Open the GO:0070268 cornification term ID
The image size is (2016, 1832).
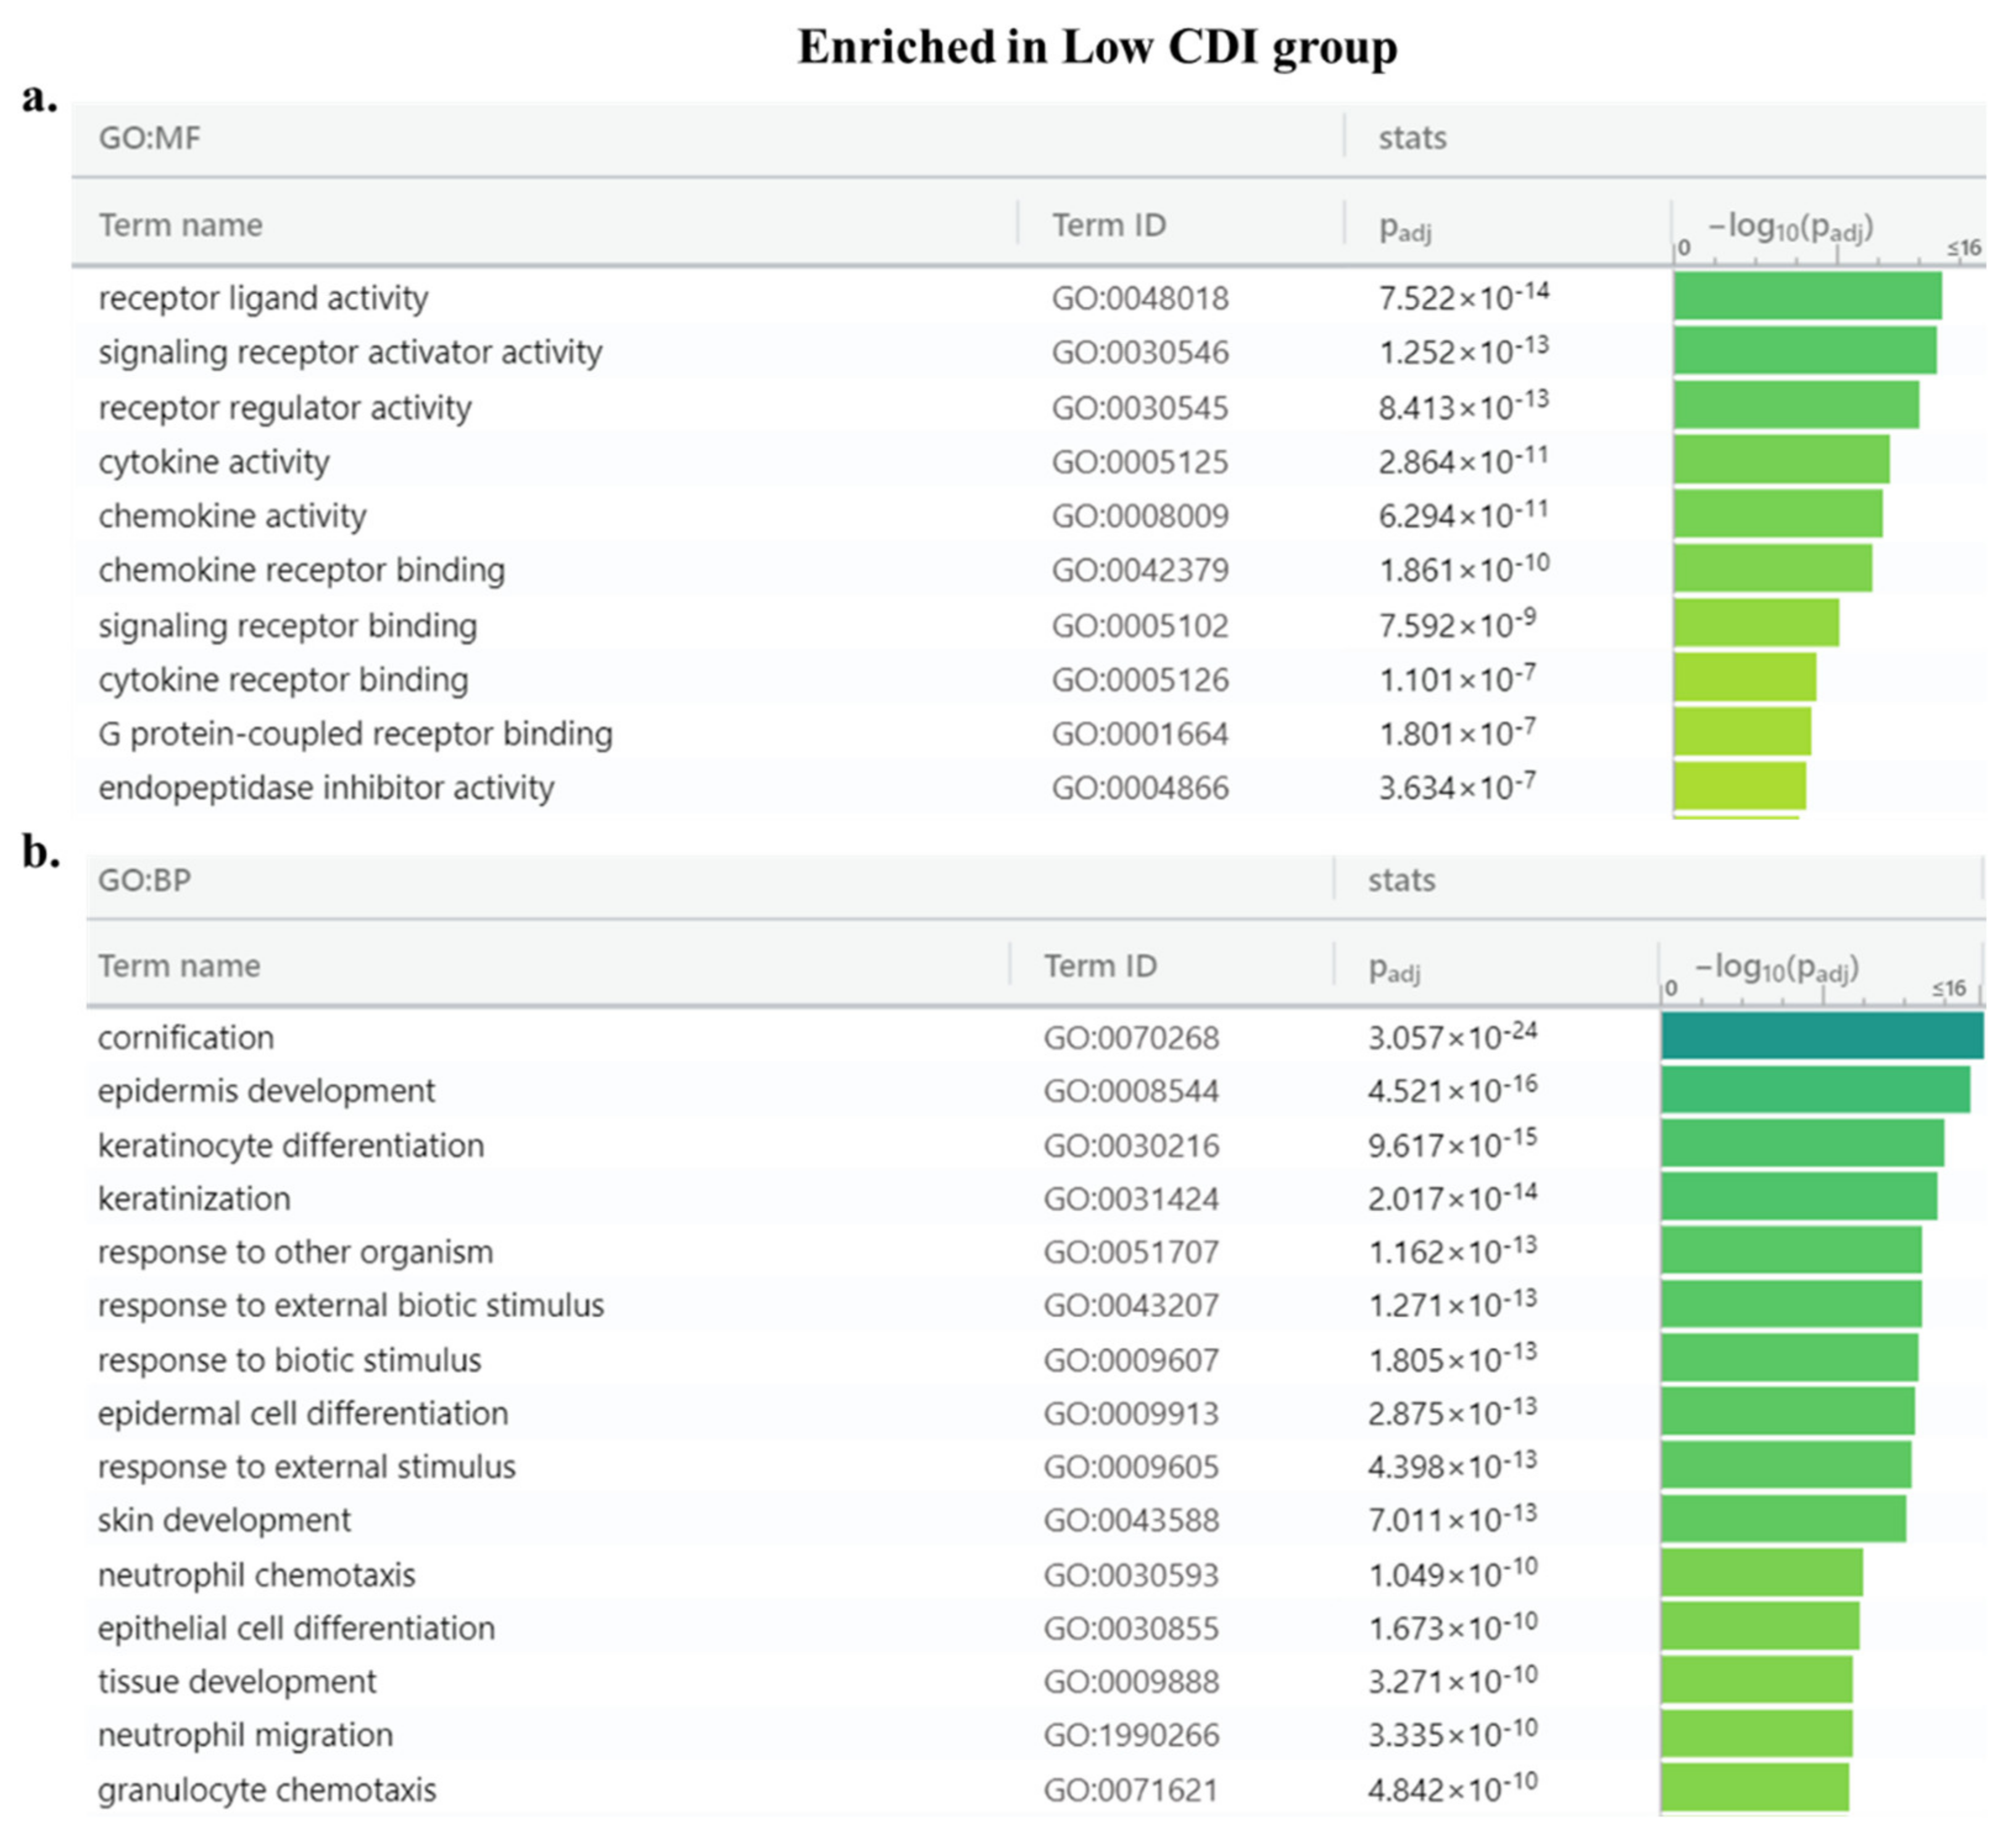click(x=1131, y=1038)
